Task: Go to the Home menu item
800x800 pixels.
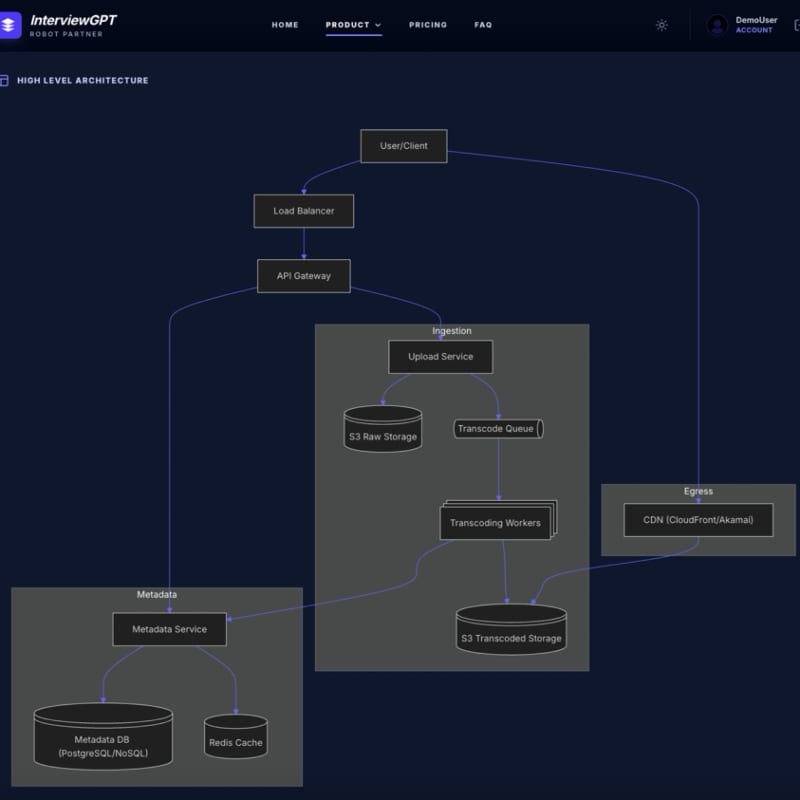Action: coord(285,25)
